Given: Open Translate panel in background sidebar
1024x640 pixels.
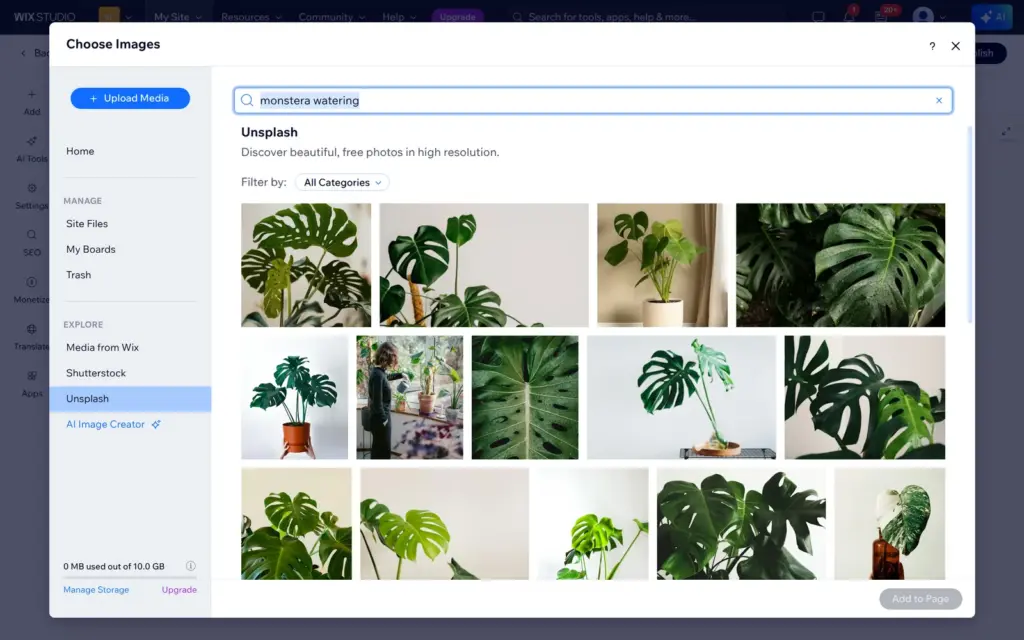Looking at the screenshot, I should click(x=31, y=337).
